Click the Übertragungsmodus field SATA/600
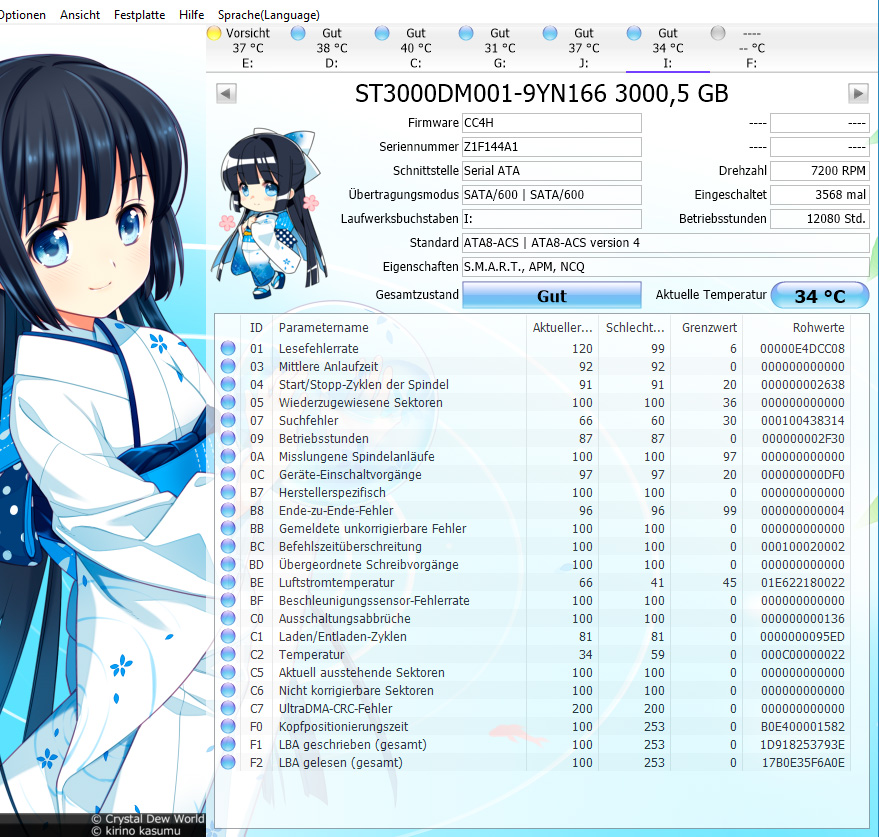 point(552,195)
